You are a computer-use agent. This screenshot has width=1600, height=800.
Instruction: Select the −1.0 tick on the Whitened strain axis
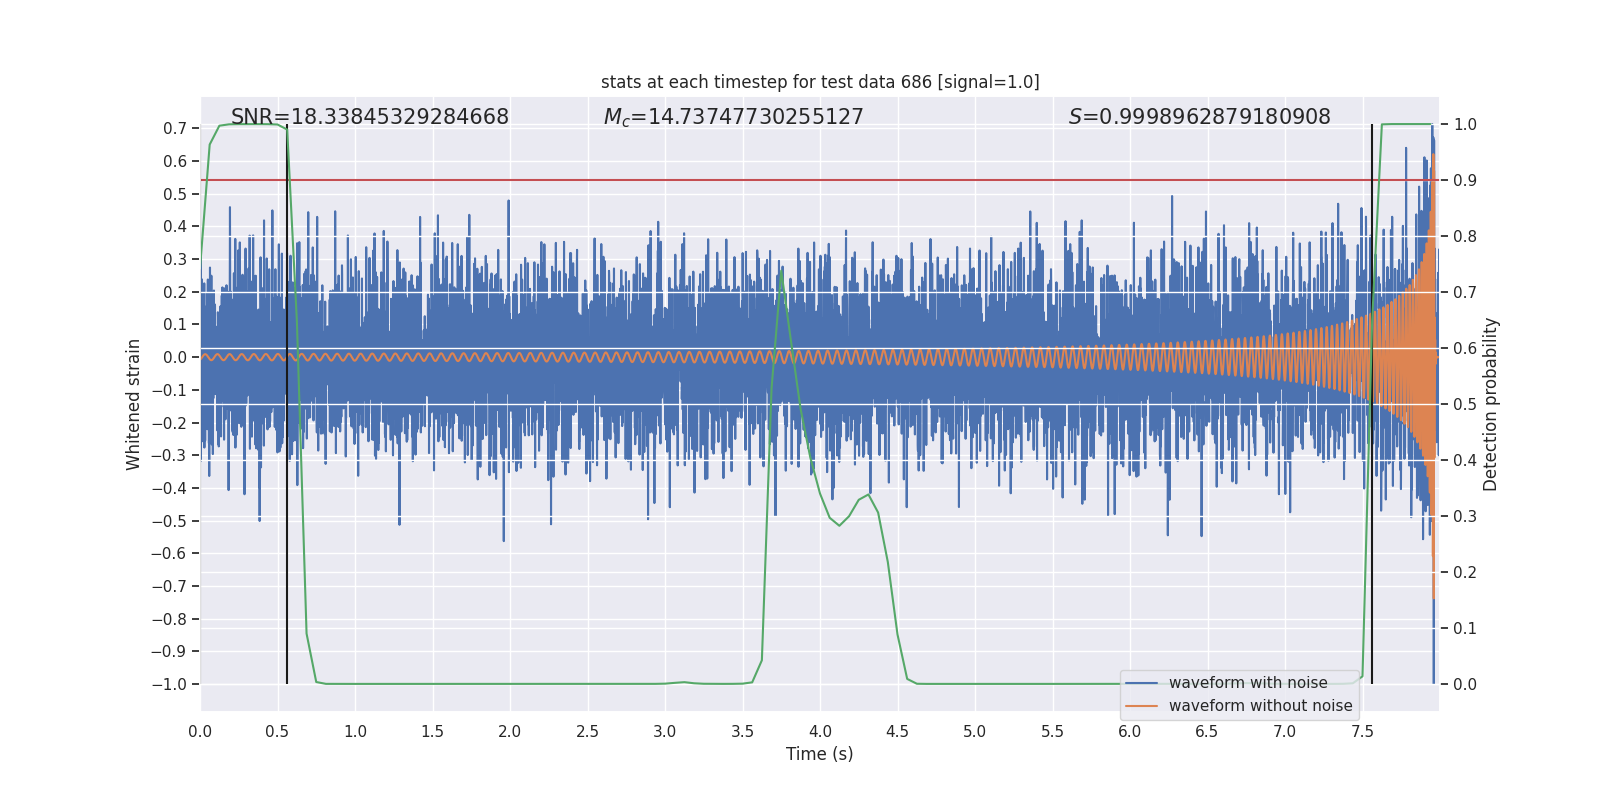170,684
